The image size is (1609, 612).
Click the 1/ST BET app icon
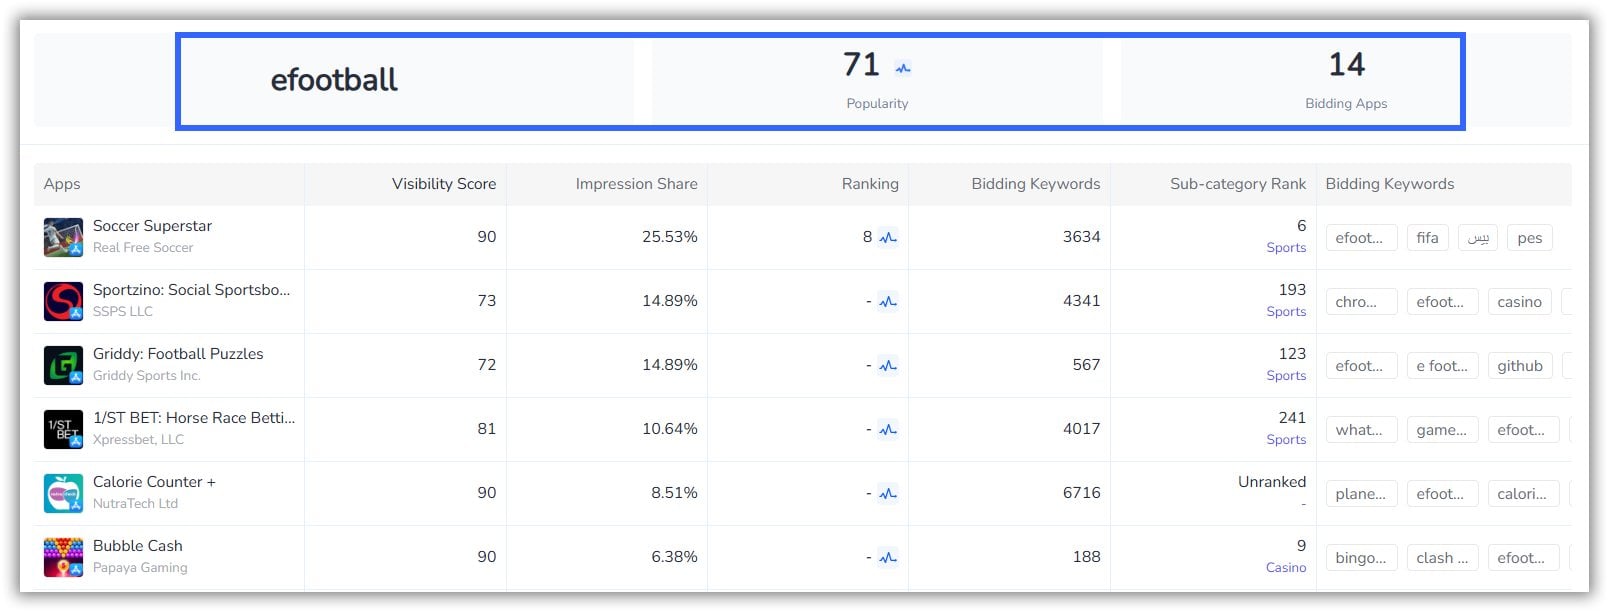(x=63, y=430)
